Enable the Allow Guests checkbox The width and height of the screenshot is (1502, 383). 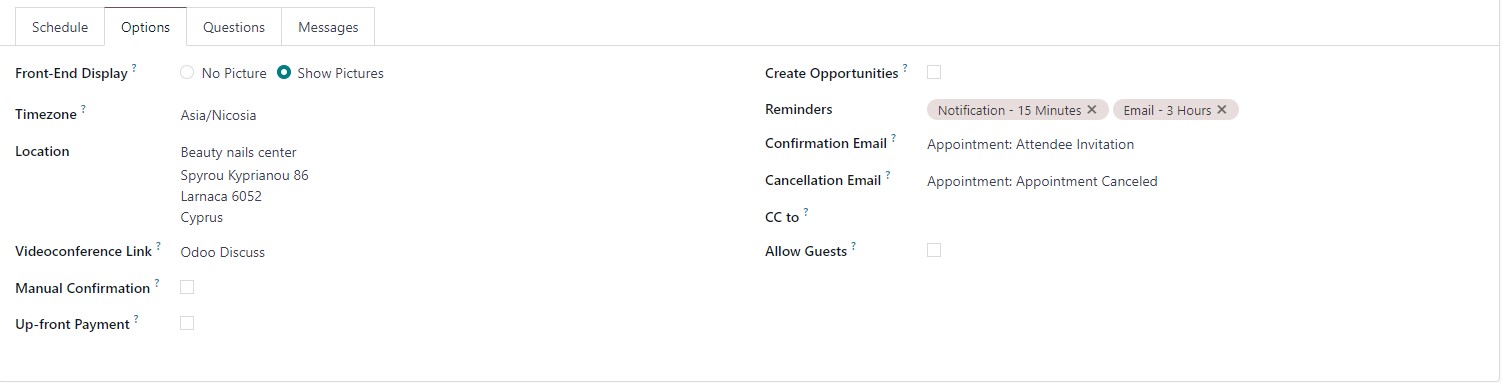pos(934,250)
